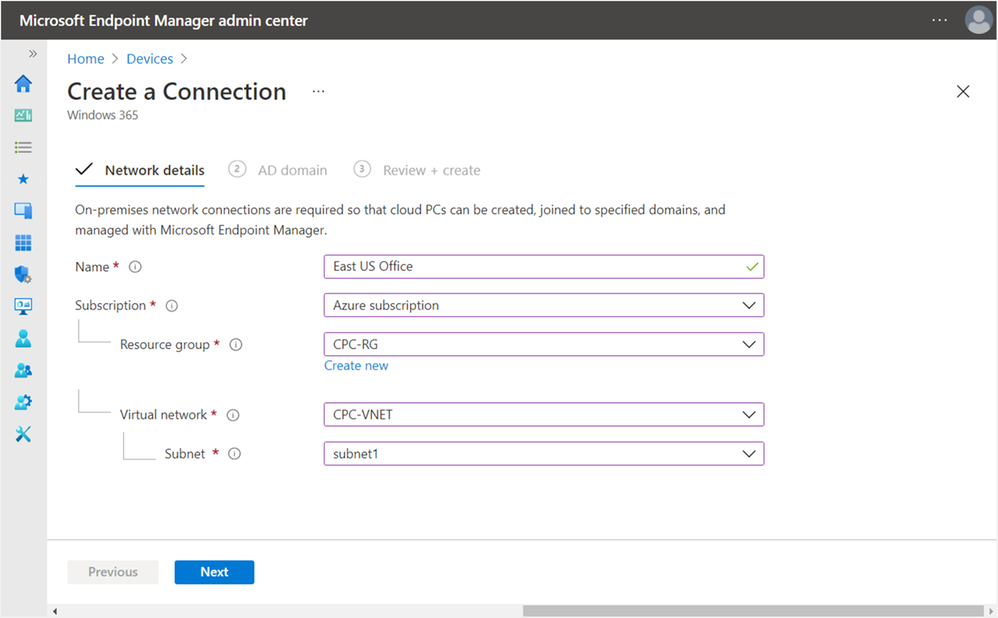Click the horizontal scrollbar at bottom
998x618 pixels.
click(x=752, y=610)
